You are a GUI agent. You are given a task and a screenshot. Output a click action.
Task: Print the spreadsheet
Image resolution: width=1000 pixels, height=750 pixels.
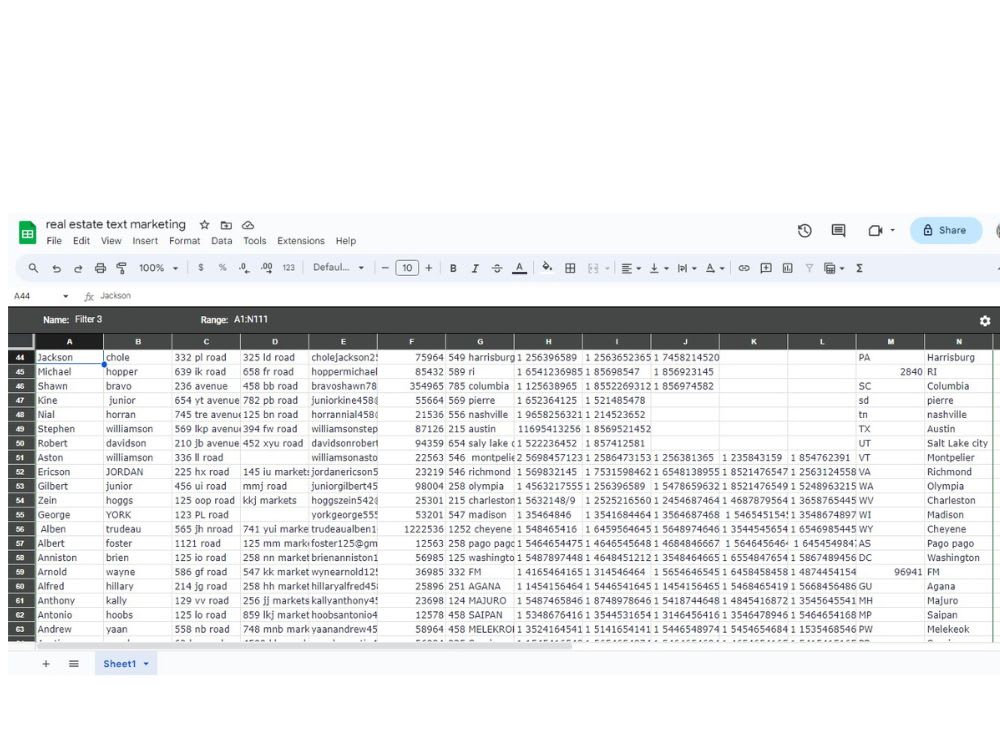(x=100, y=268)
